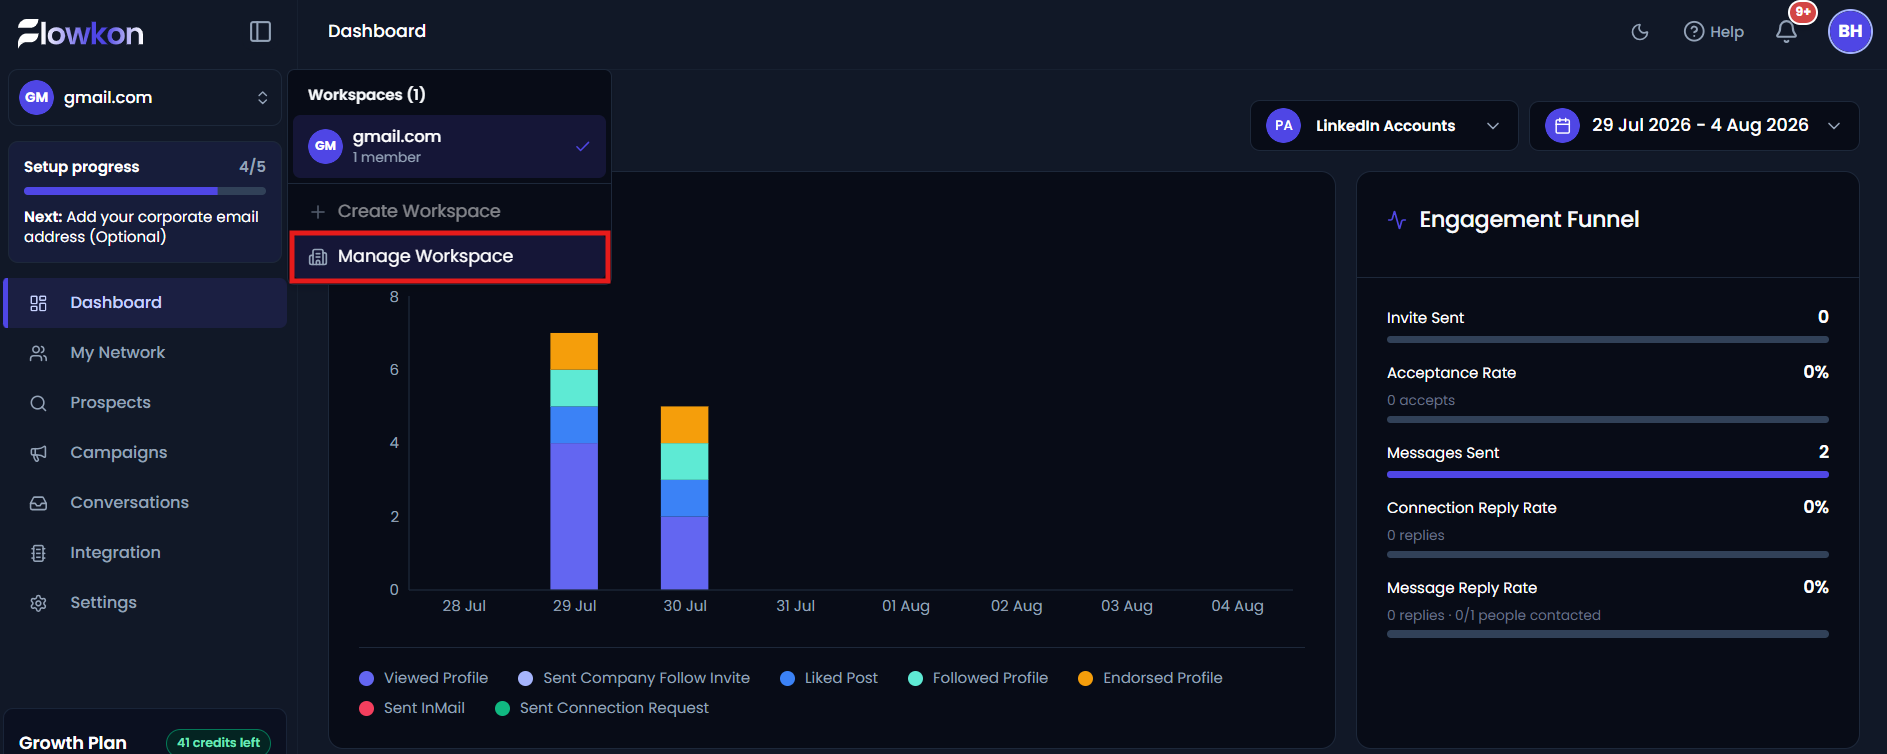Viewport: 1887px width, 754px height.
Task: Select the checked gmail.com workspace entry
Action: coord(450,146)
